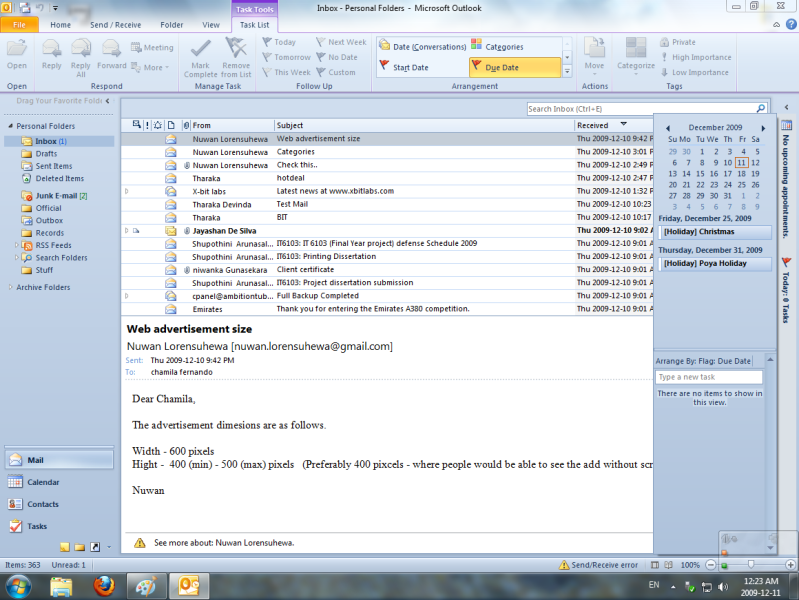This screenshot has width=799, height=600.
Task: Click the Folder List icon at the navigation pane bottom
Action: 79,547
